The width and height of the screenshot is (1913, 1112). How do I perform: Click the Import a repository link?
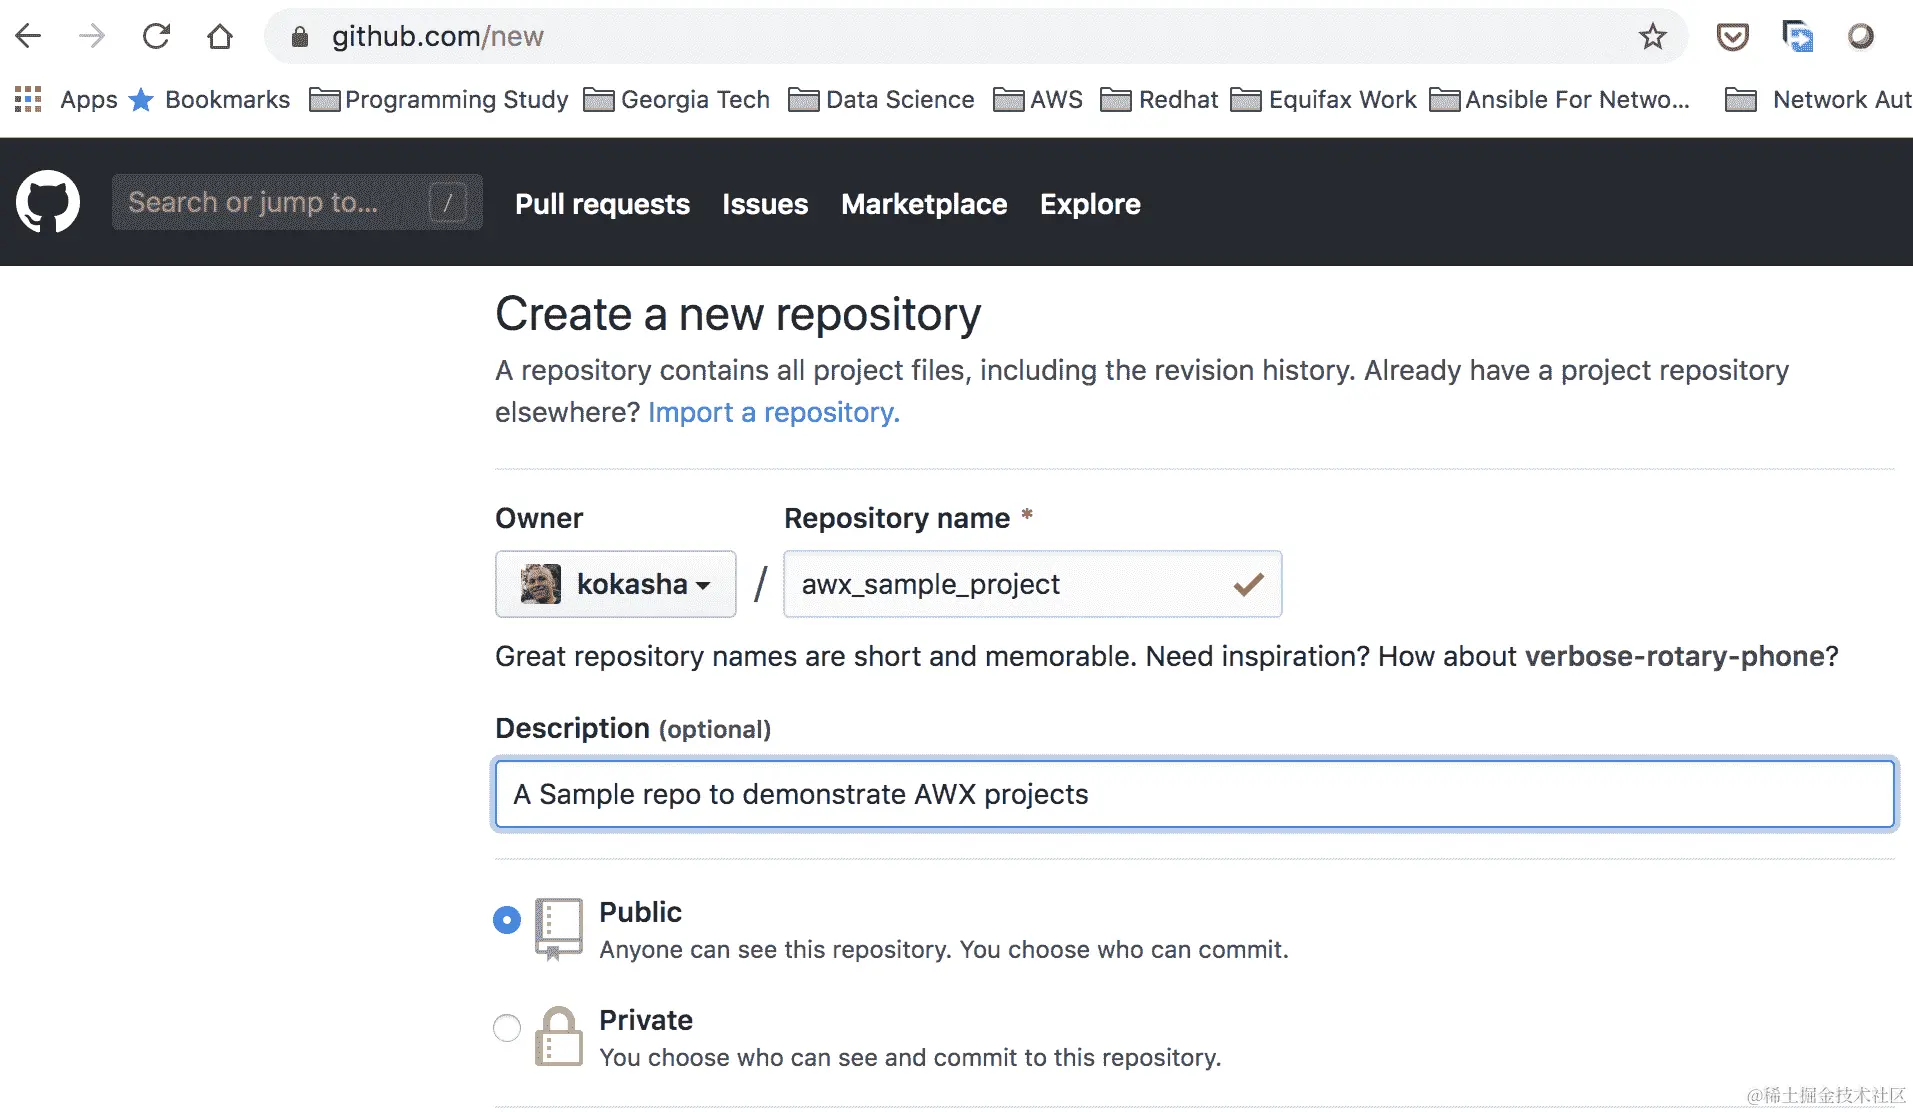[773, 413]
